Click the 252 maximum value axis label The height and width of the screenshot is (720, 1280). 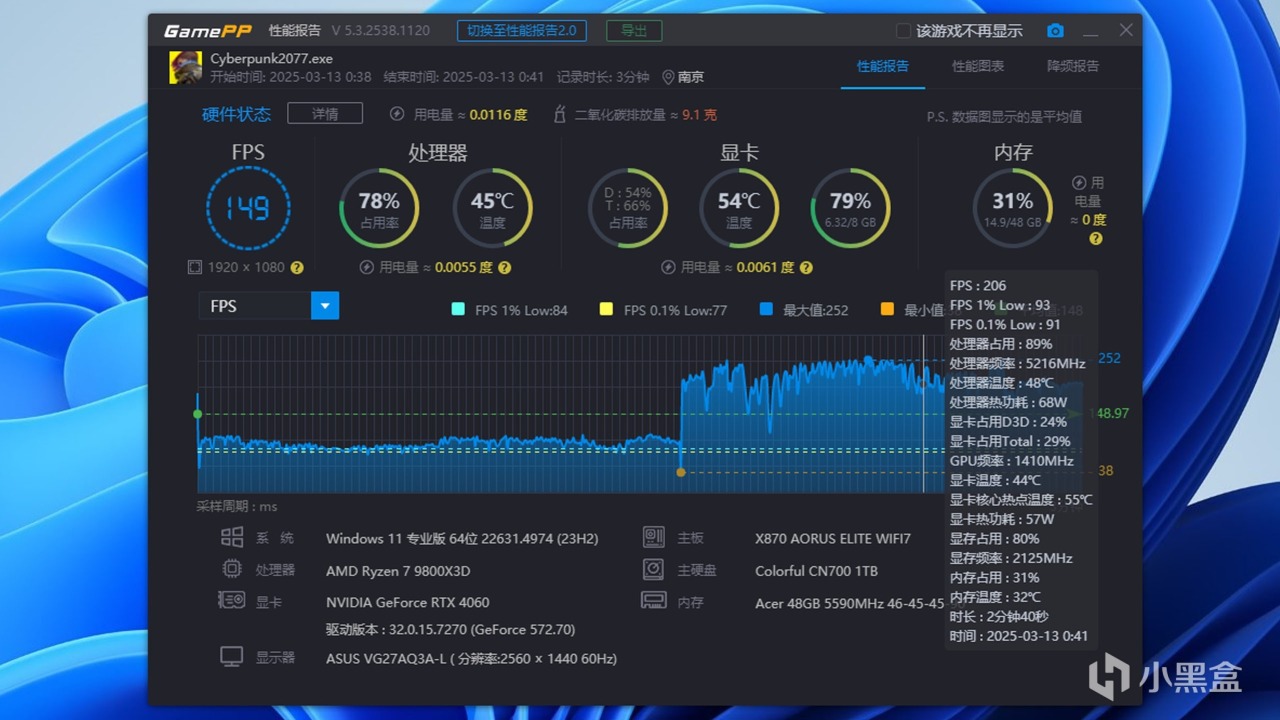[x=1109, y=358]
